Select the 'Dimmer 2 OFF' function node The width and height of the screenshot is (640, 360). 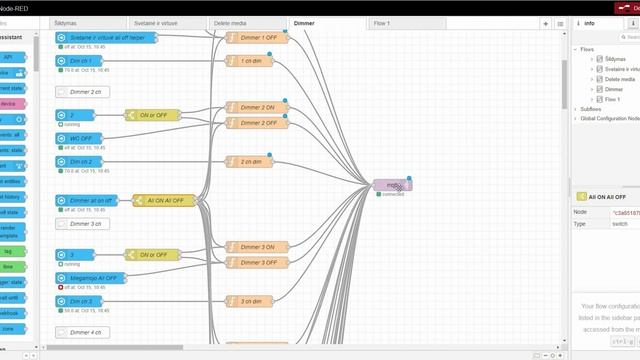coord(257,123)
